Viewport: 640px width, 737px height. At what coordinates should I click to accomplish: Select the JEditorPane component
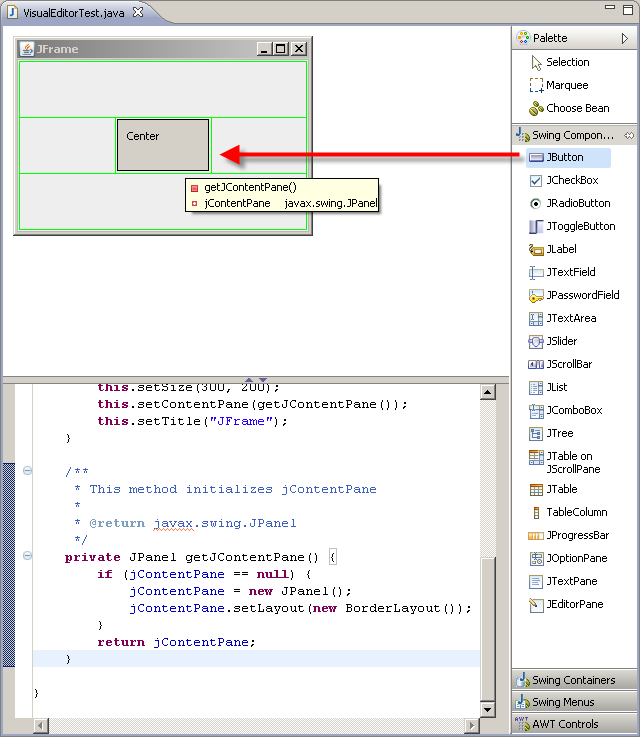566,604
